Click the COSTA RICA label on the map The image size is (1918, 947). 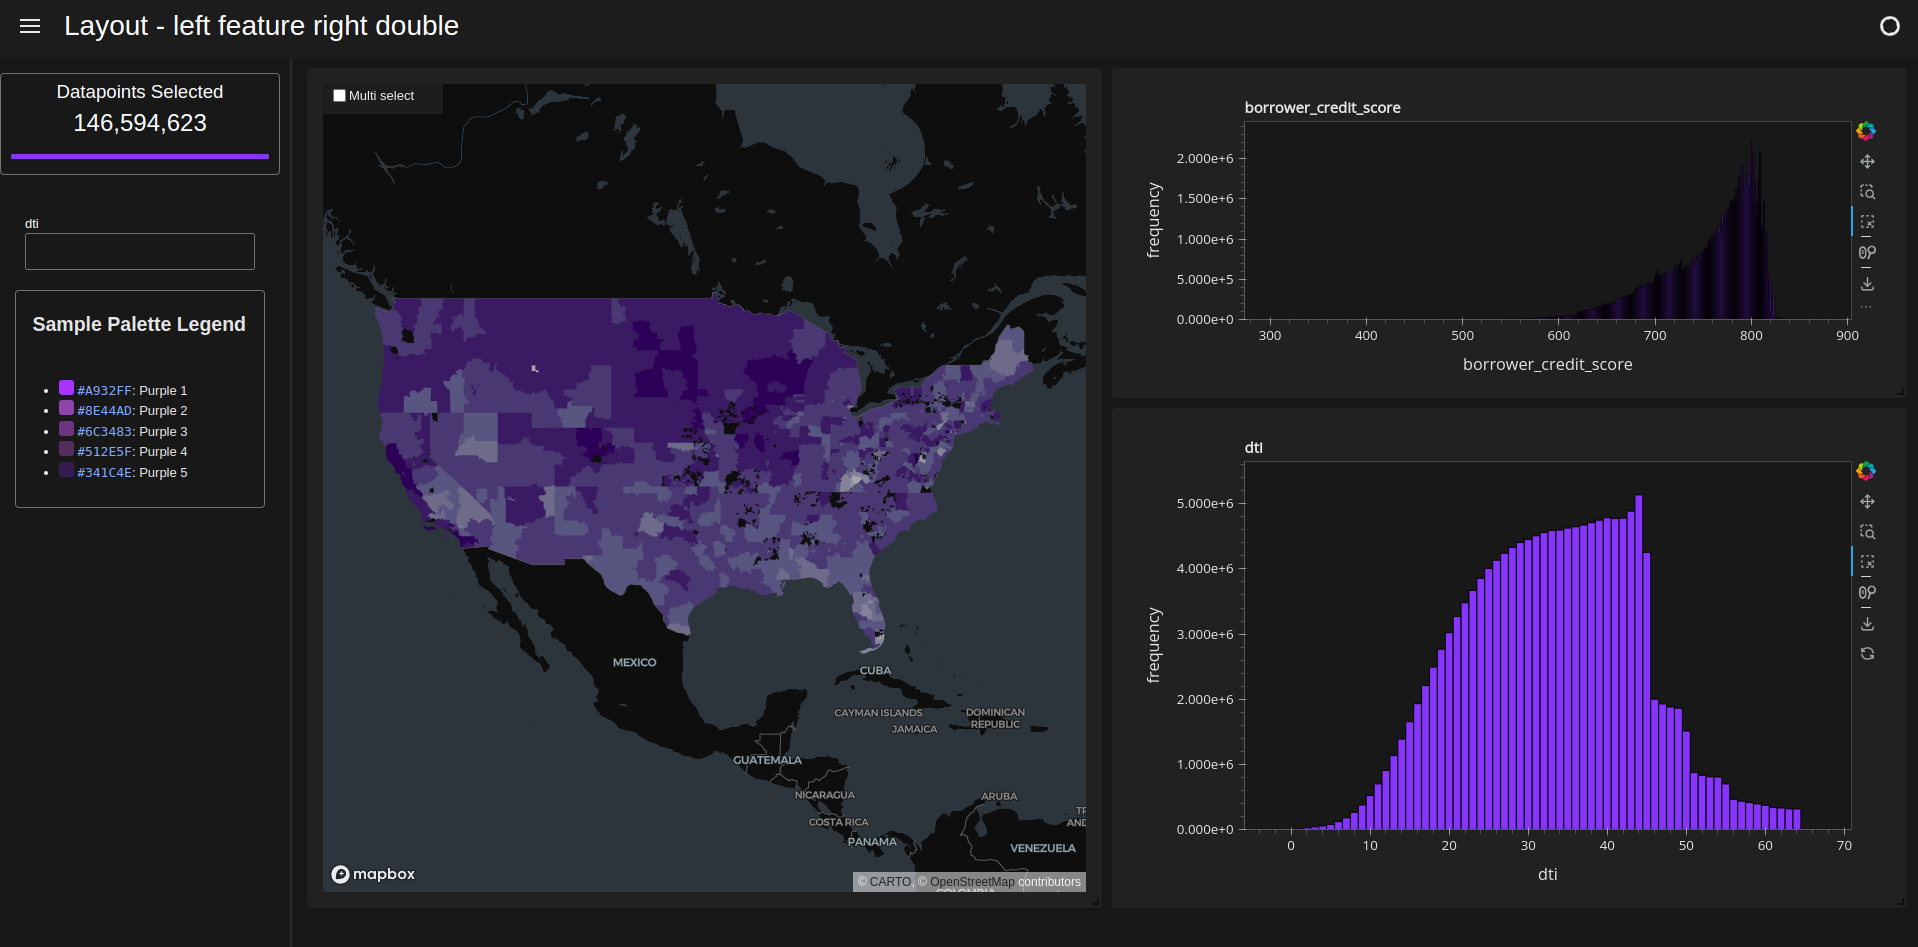(x=838, y=822)
